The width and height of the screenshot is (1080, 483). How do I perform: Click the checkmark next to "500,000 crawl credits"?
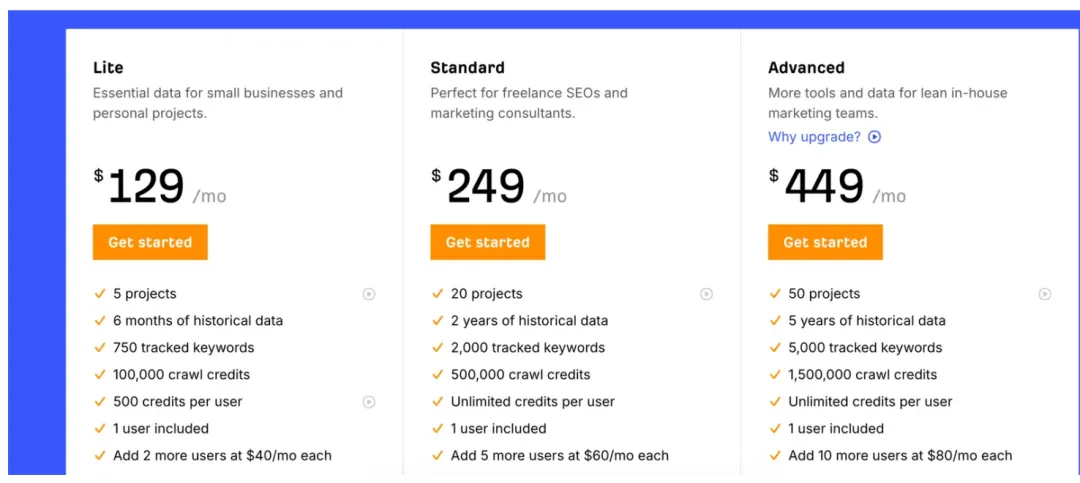tap(438, 375)
